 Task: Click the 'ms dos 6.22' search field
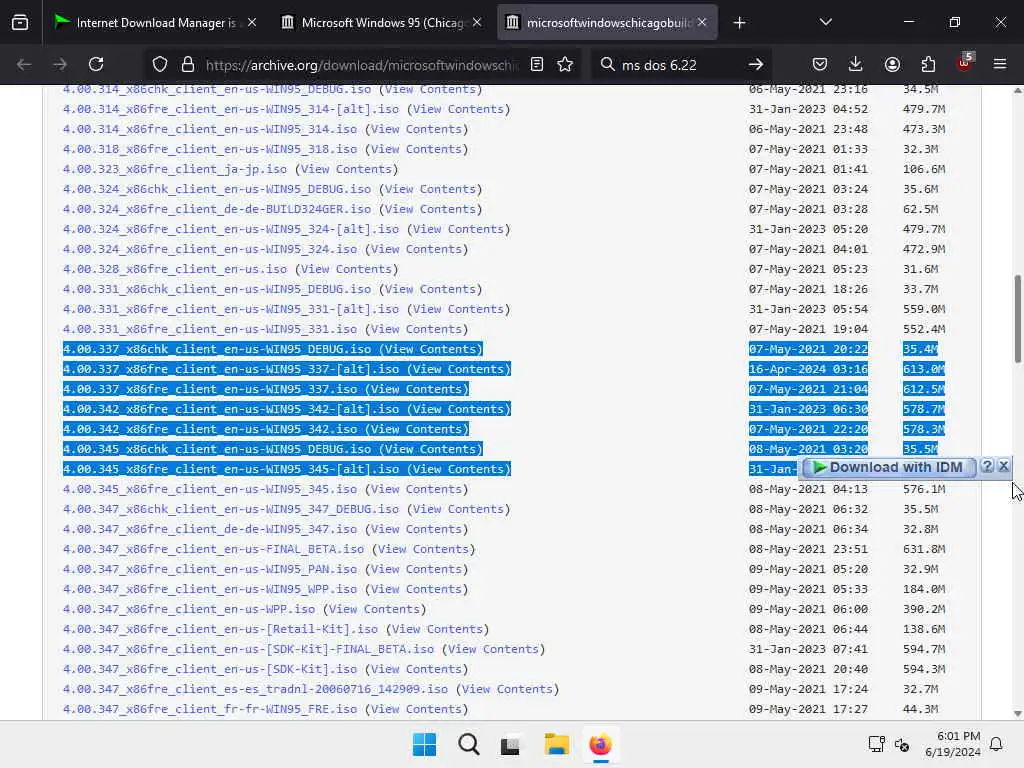(x=679, y=65)
